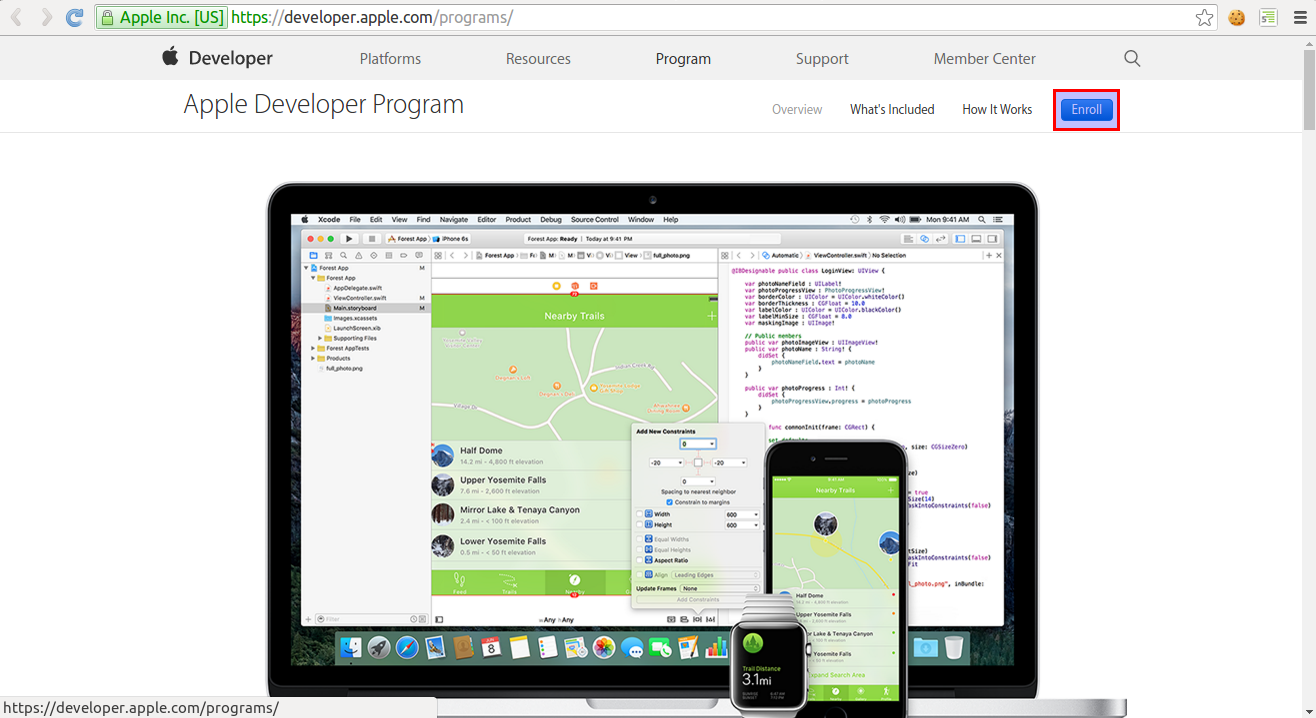Go to Member Center

[x=984, y=59]
